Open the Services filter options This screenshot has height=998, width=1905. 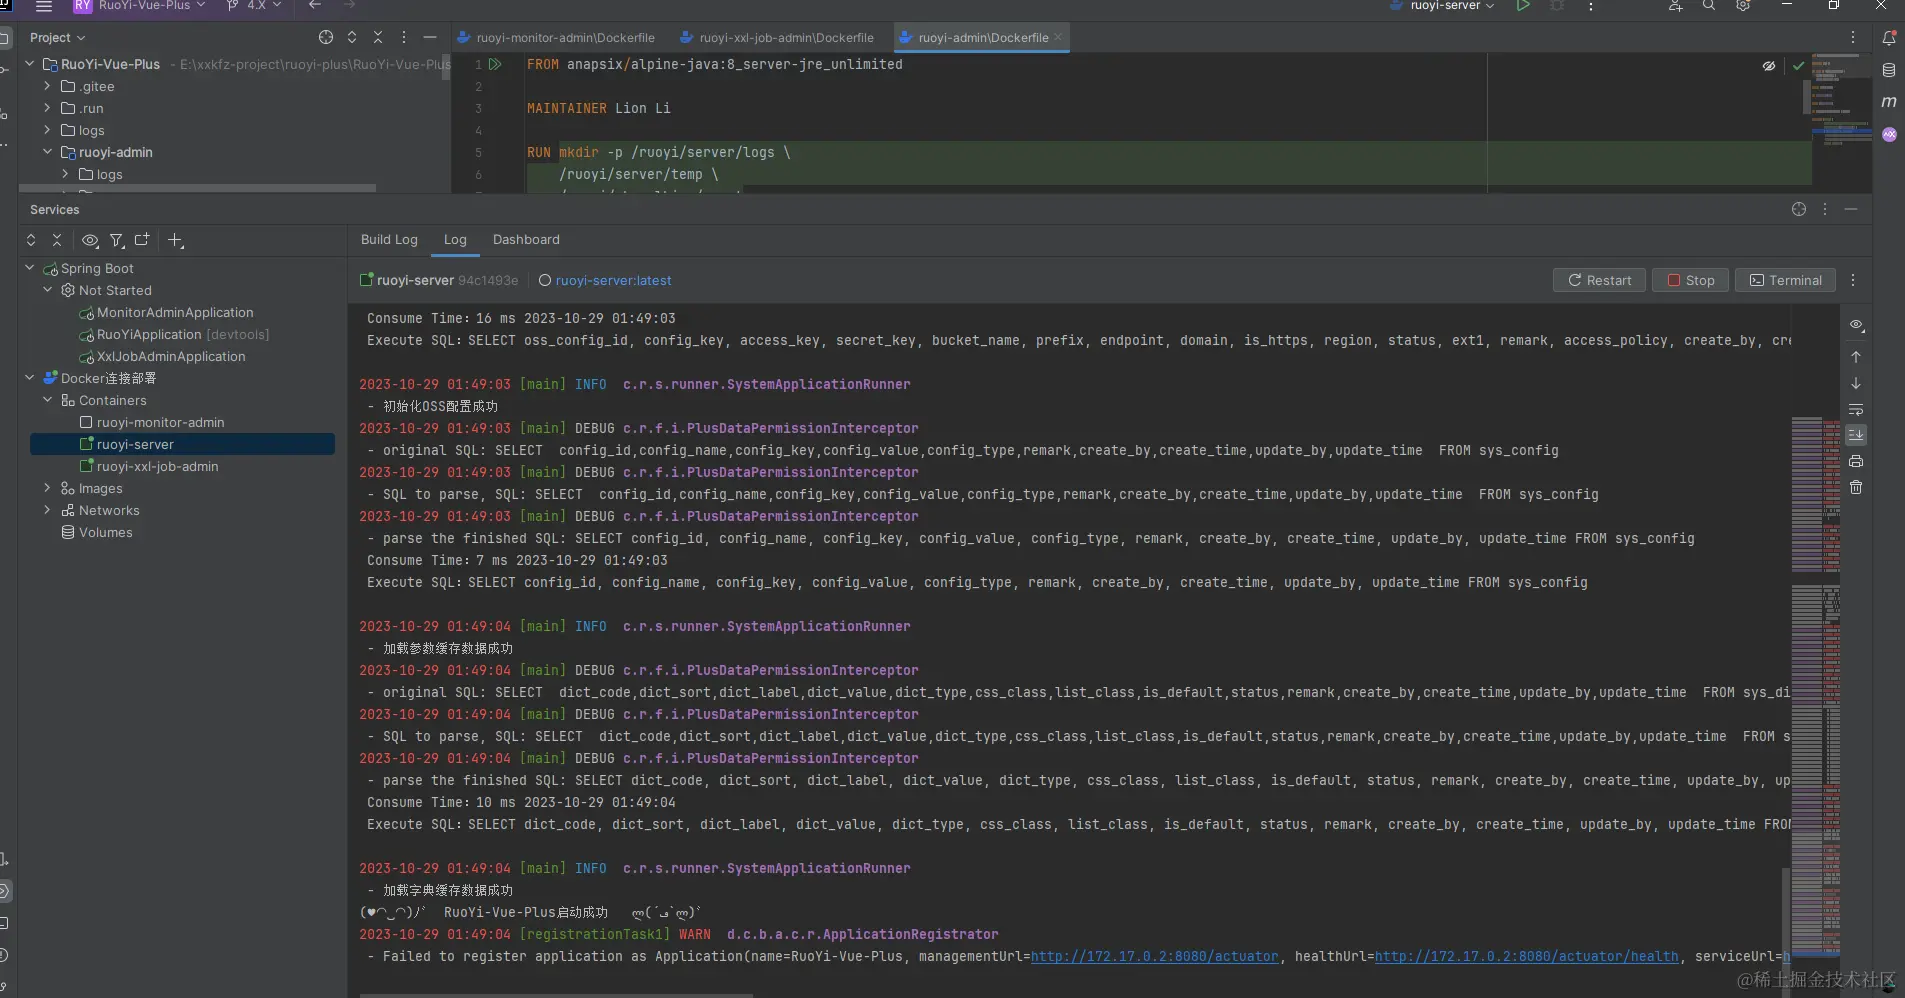point(117,240)
